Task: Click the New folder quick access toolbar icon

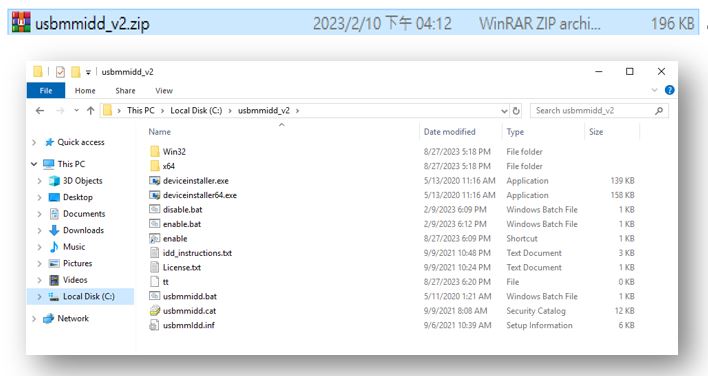Action: point(75,72)
